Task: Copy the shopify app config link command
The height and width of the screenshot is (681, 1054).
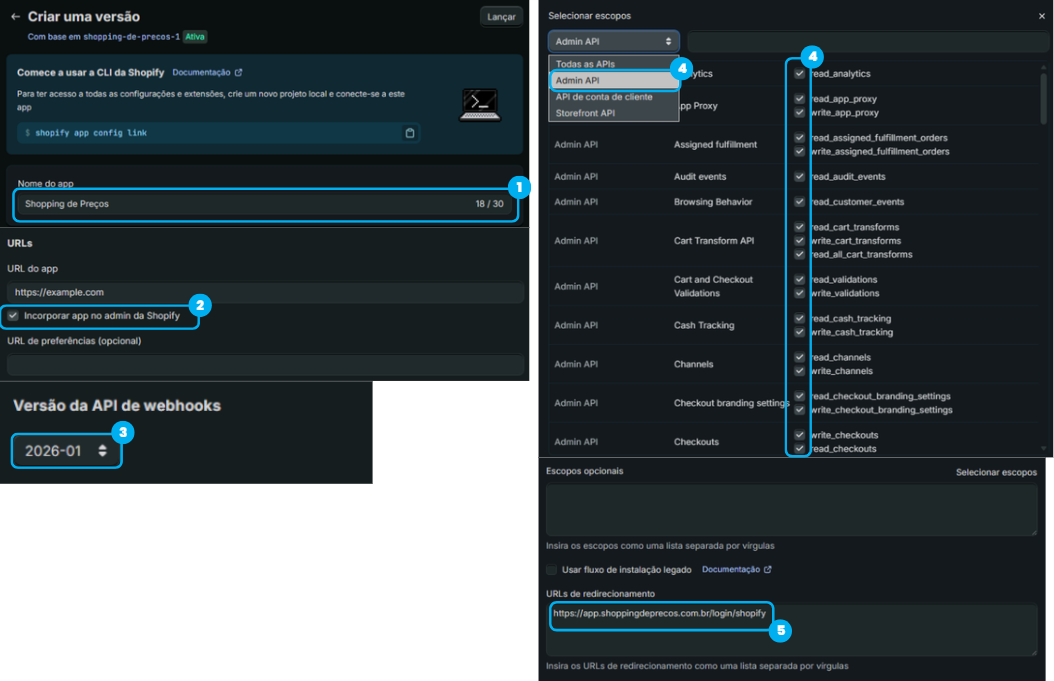Action: tap(409, 133)
